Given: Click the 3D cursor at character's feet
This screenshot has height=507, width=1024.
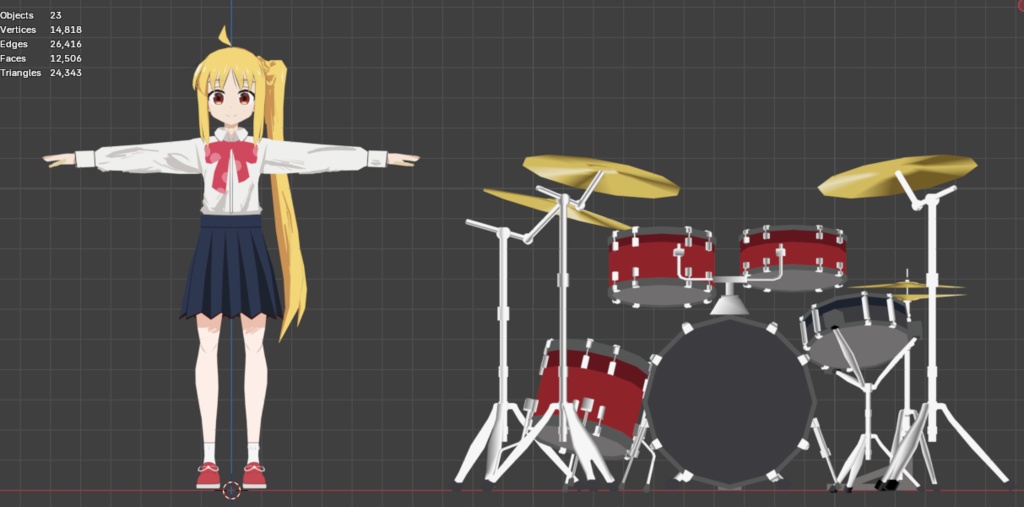Looking at the screenshot, I should [231, 490].
